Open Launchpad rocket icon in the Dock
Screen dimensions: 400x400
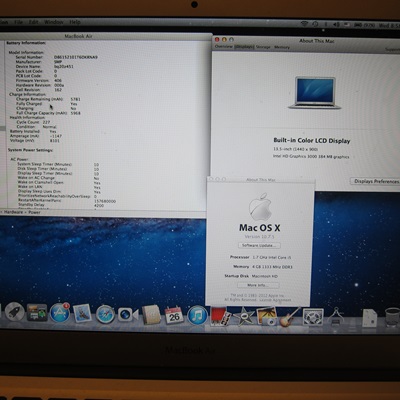tap(14, 312)
